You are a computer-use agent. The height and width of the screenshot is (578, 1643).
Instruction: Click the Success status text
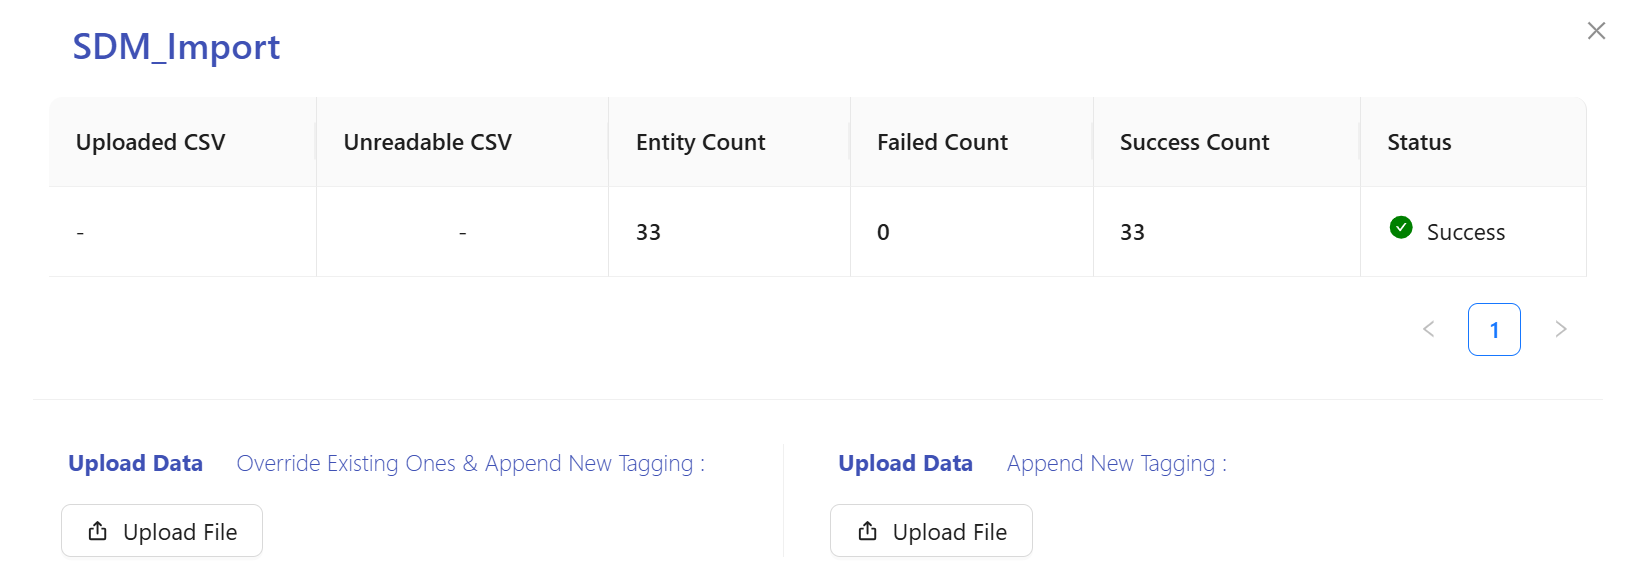coord(1465,232)
